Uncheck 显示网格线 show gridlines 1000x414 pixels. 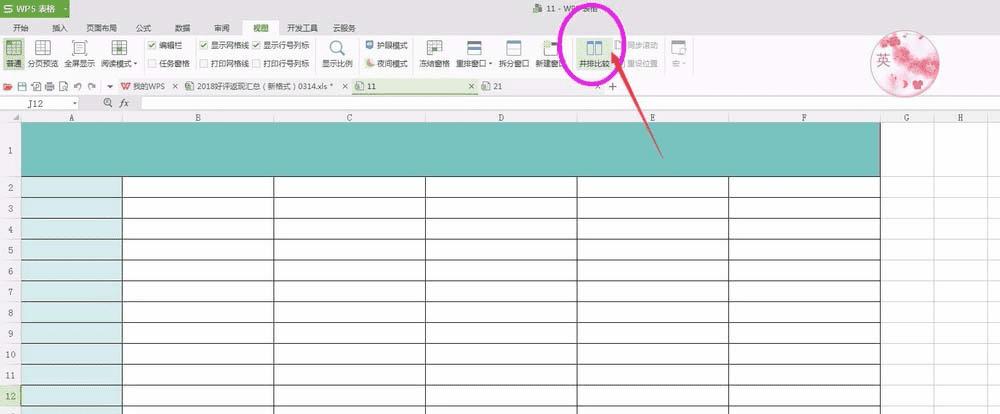coord(203,46)
